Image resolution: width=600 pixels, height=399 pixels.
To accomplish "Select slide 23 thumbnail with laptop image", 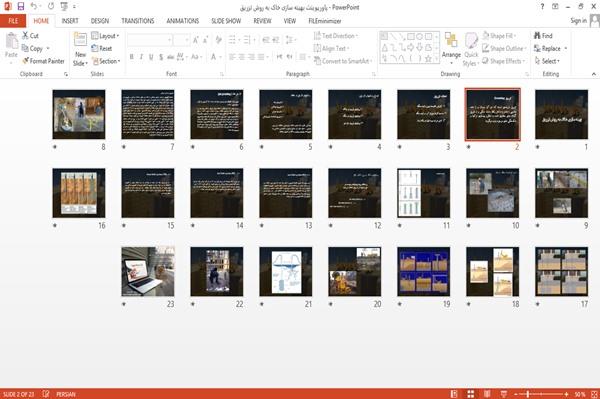I will 148,271.
